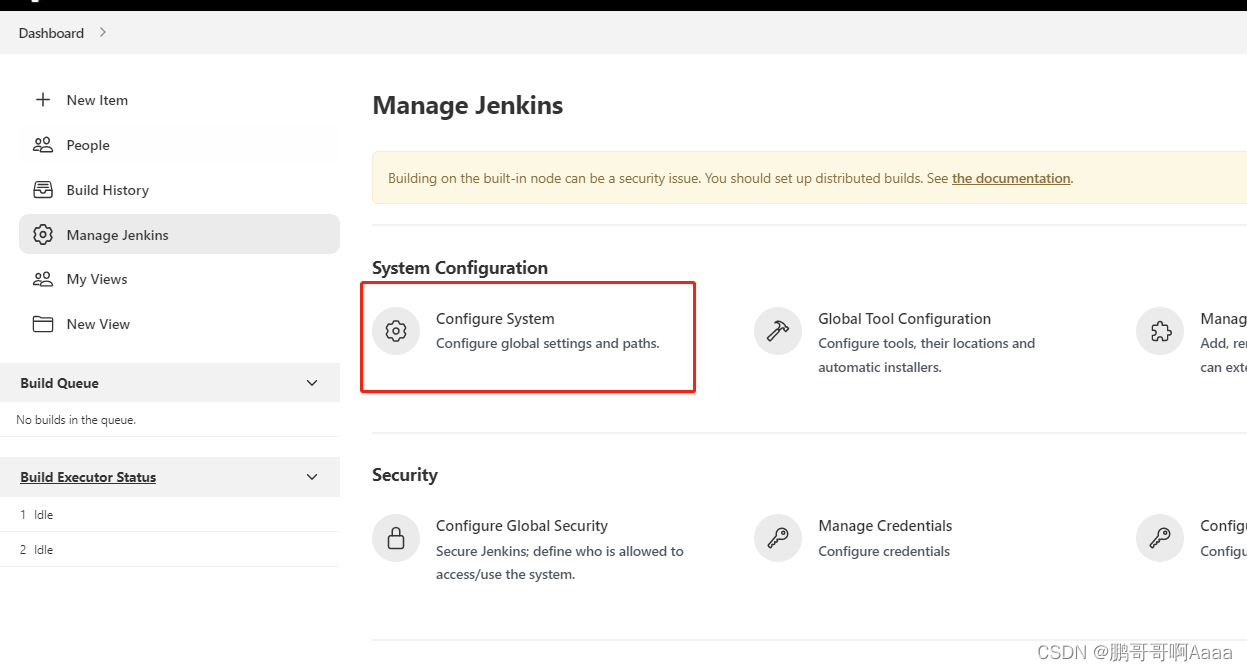Go to Dashboard breadcrumb link

[x=51, y=33]
